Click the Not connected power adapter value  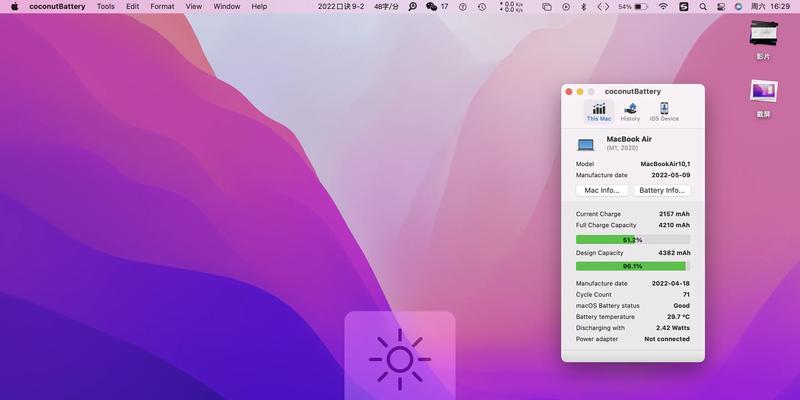point(667,339)
